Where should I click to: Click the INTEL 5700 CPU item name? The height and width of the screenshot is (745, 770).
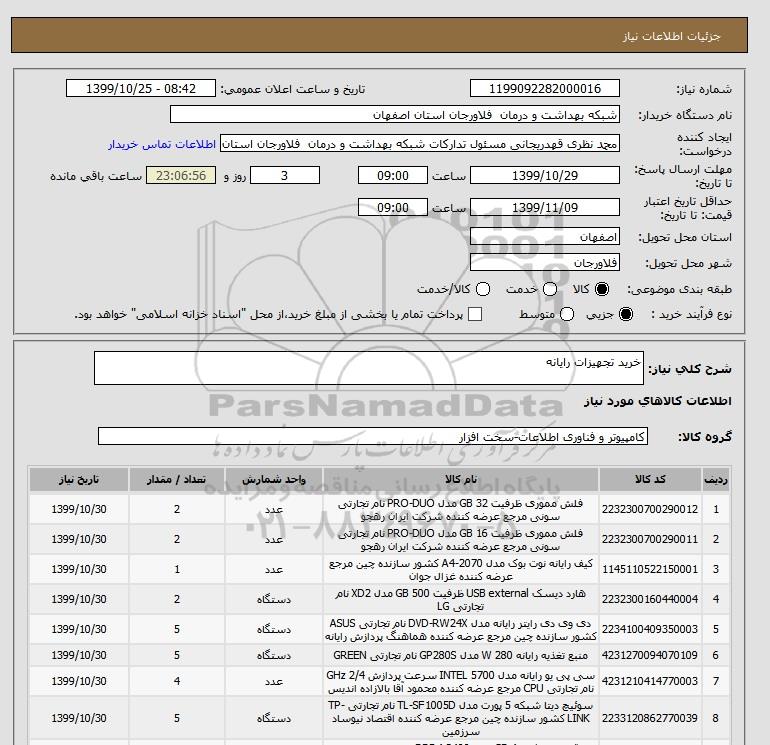click(x=461, y=682)
